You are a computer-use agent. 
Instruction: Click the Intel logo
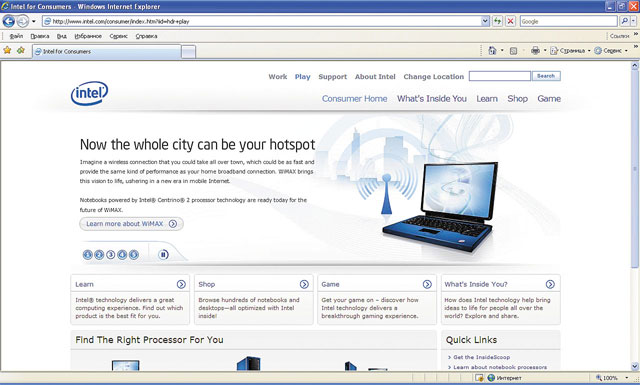(89, 93)
